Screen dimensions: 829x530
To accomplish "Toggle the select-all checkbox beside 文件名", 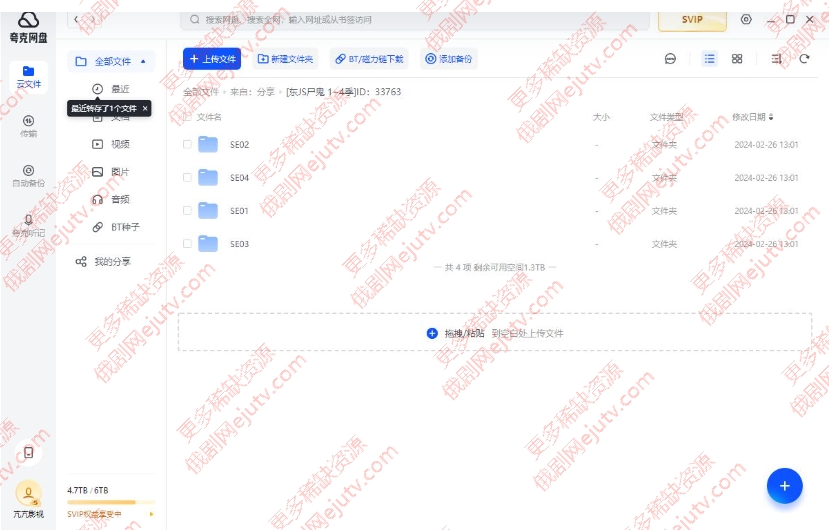I will [187, 117].
